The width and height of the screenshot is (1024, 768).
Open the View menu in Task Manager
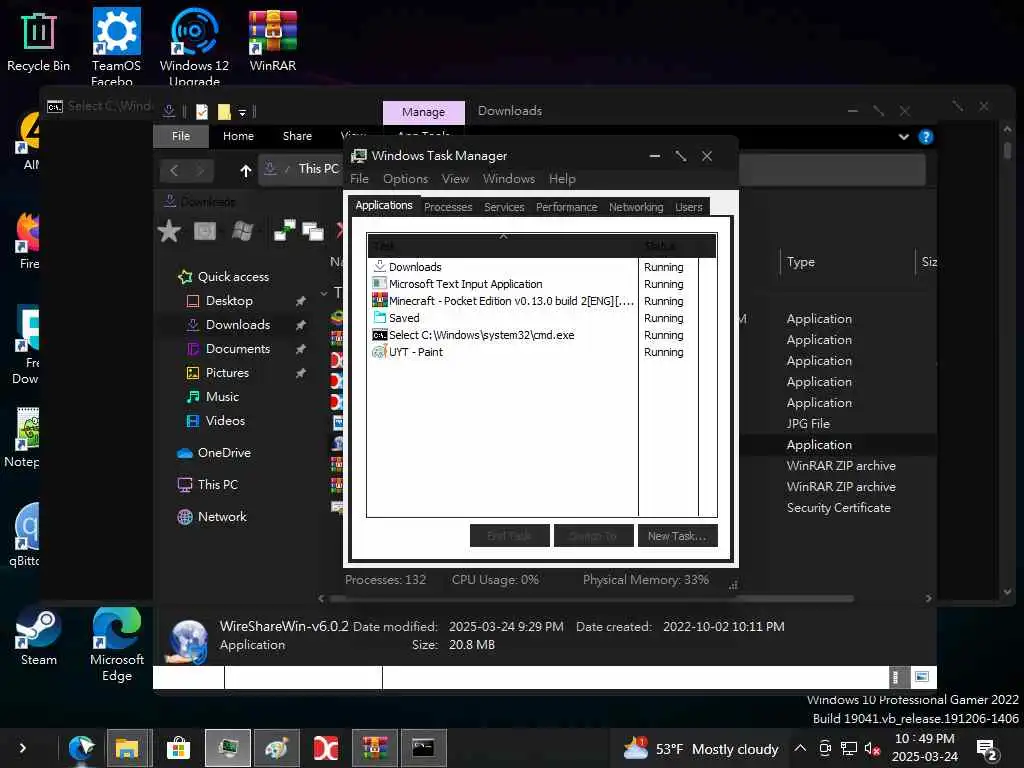(x=455, y=178)
